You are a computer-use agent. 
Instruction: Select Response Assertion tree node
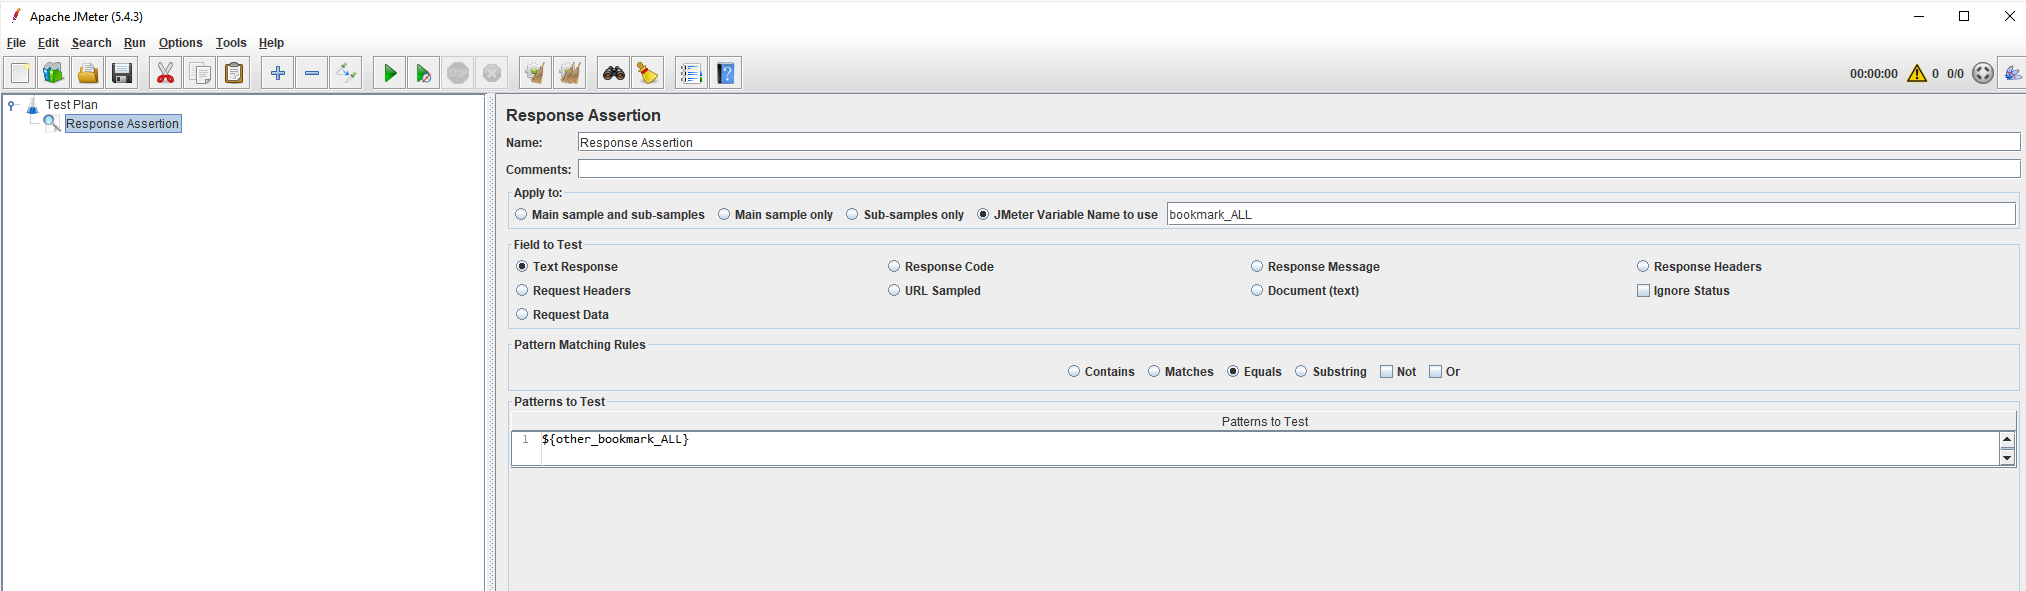tap(122, 124)
